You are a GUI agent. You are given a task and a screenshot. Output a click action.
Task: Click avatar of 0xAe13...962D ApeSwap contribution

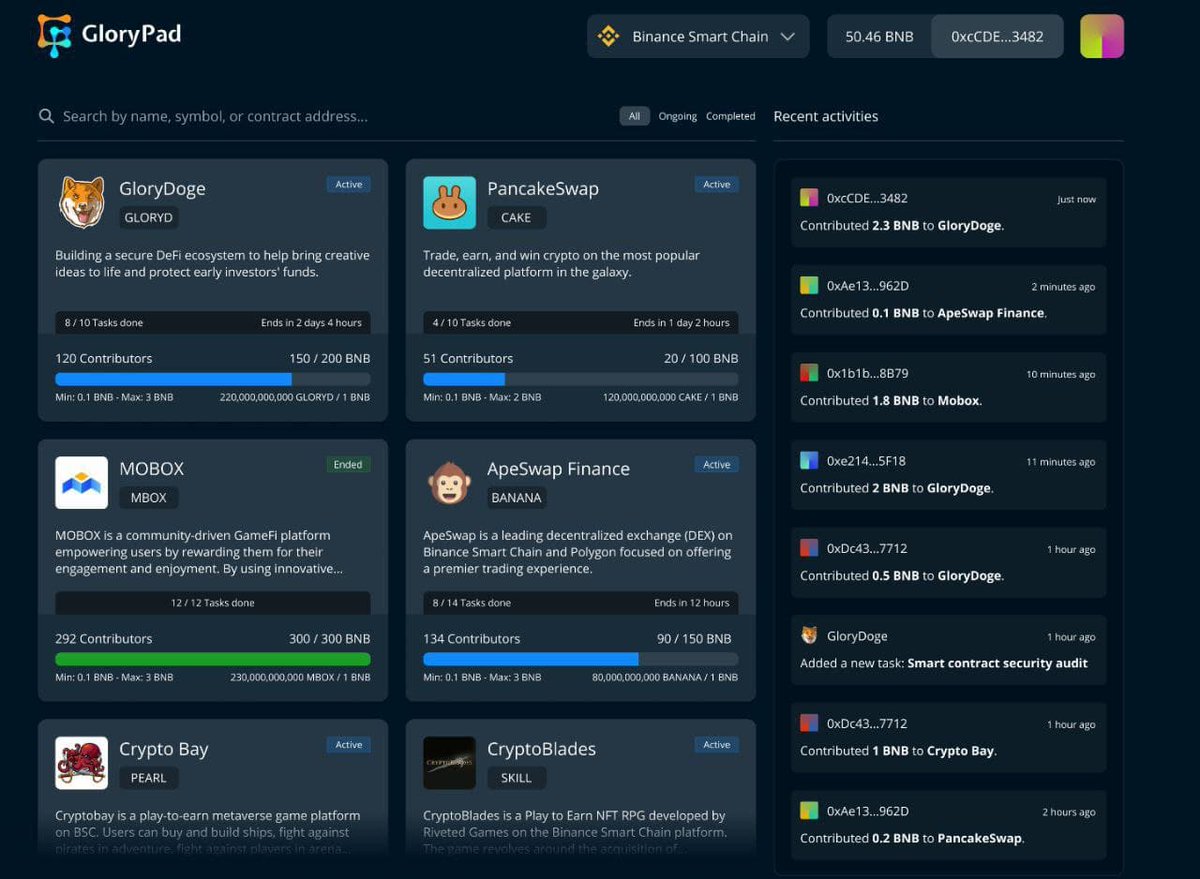pos(809,286)
